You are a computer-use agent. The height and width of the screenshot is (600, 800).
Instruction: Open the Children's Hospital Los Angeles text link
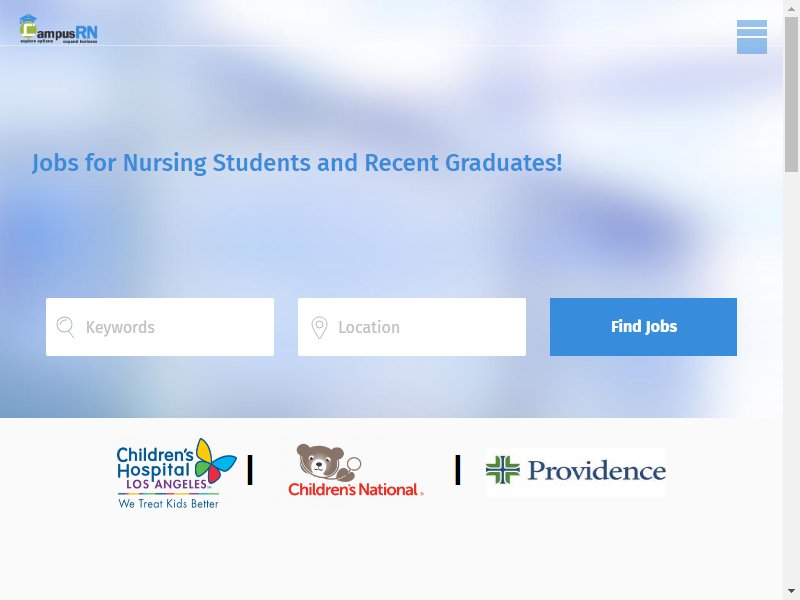click(156, 468)
